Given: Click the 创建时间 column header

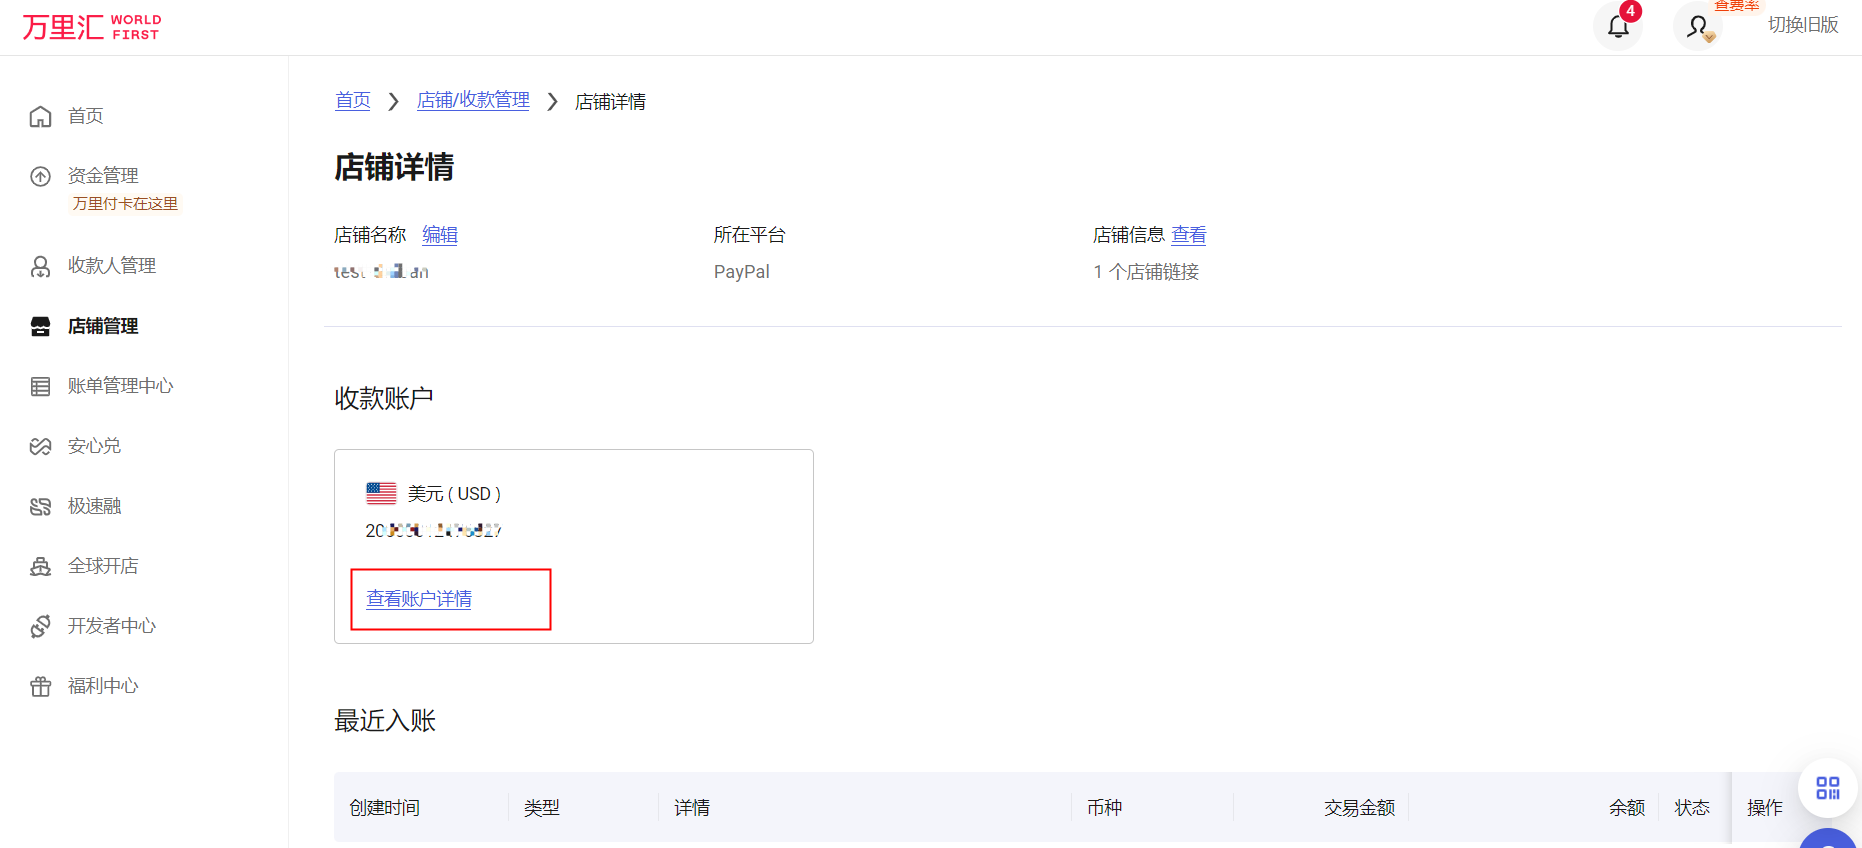Looking at the screenshot, I should coord(384,808).
